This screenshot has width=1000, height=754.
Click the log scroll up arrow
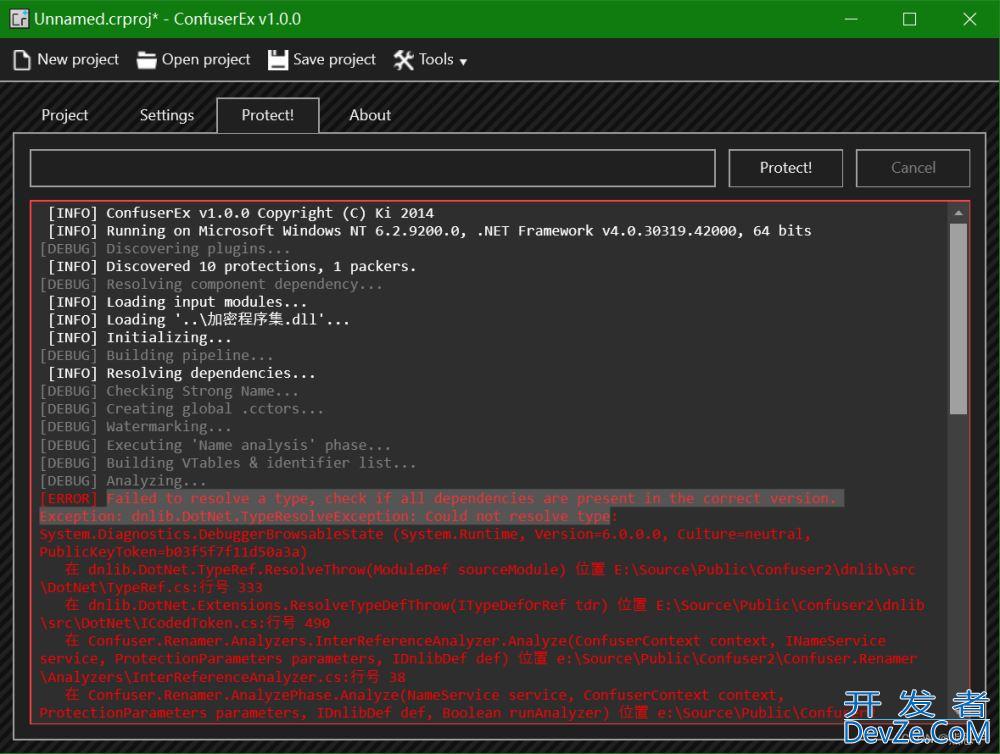point(958,213)
